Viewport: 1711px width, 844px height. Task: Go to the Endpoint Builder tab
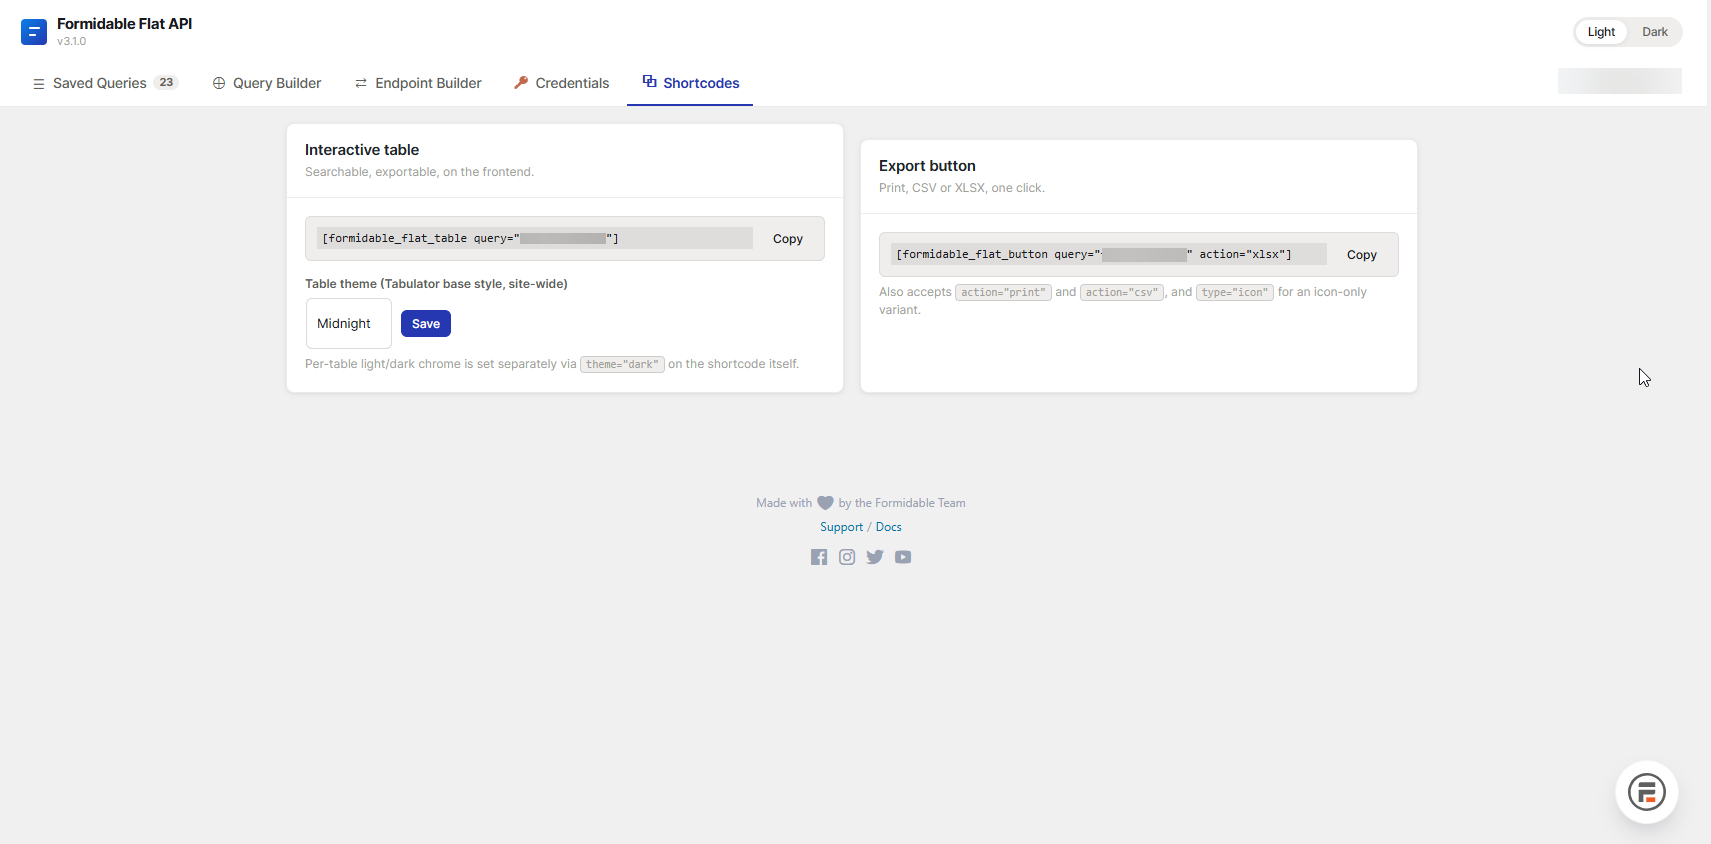(418, 83)
